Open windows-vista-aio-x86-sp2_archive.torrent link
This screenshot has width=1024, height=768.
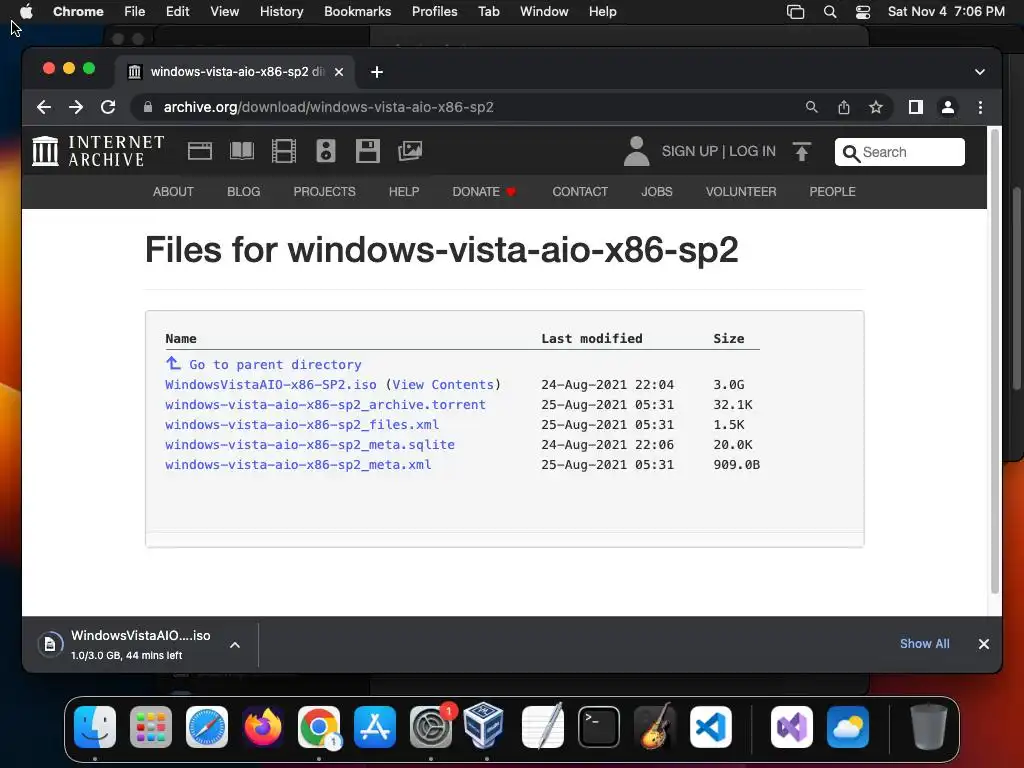325,405
